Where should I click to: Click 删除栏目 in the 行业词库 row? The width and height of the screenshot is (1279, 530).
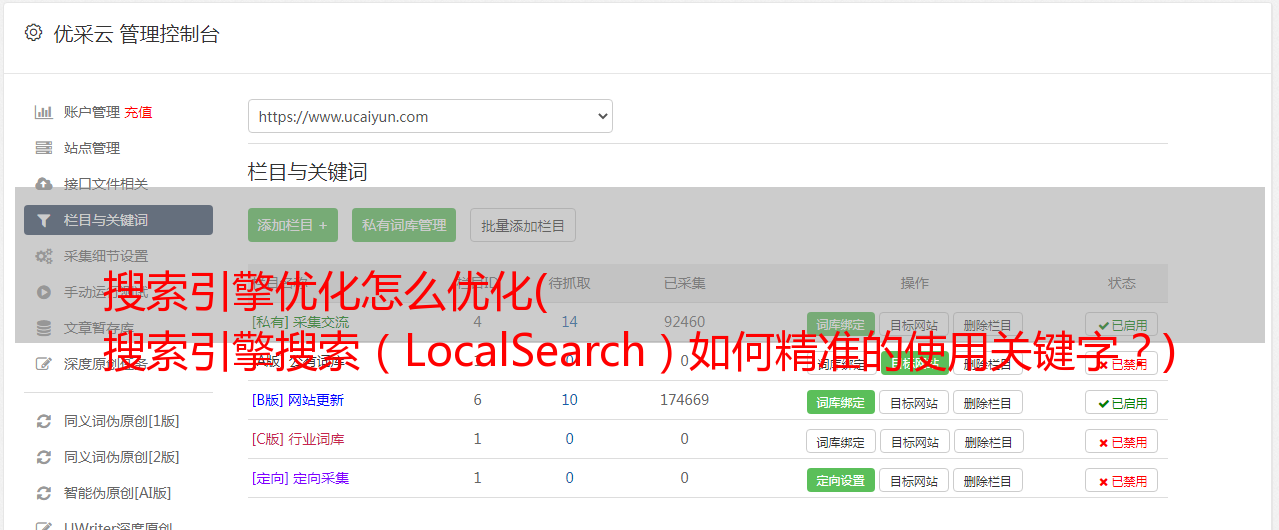pyautogui.click(x=987, y=441)
